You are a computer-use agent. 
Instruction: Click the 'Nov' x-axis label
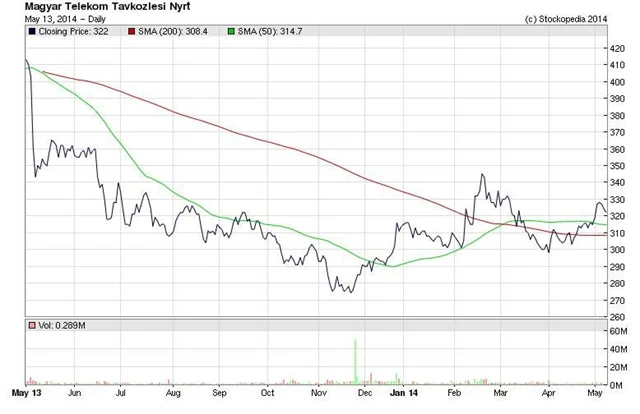(x=319, y=393)
